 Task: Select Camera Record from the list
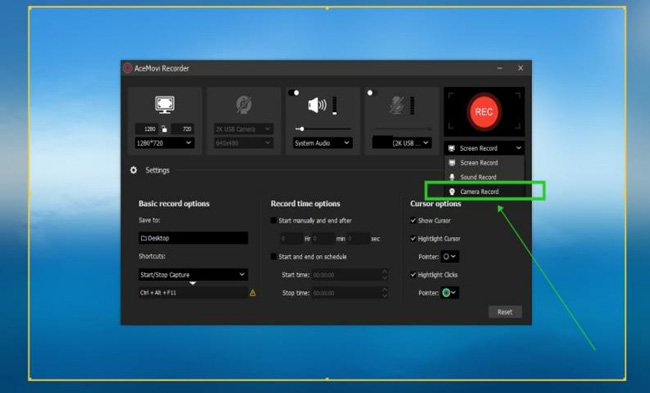pyautogui.click(x=484, y=192)
